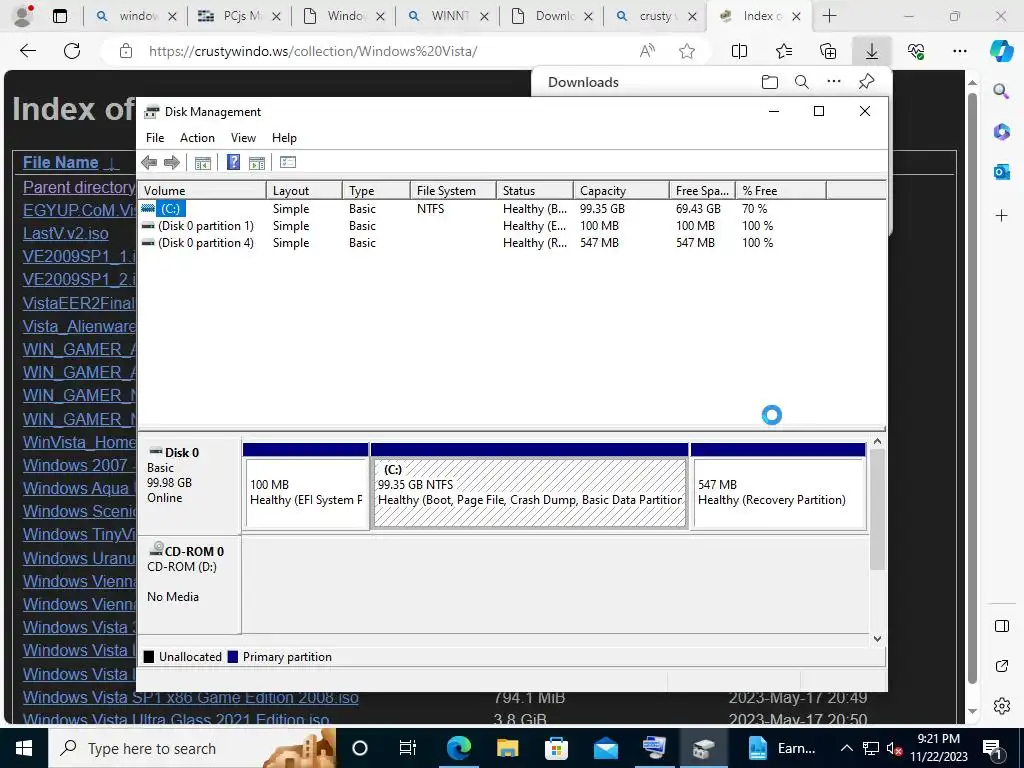Image resolution: width=1024 pixels, height=768 pixels.
Task: Click the Disk 0 label box
Action: tap(189, 487)
